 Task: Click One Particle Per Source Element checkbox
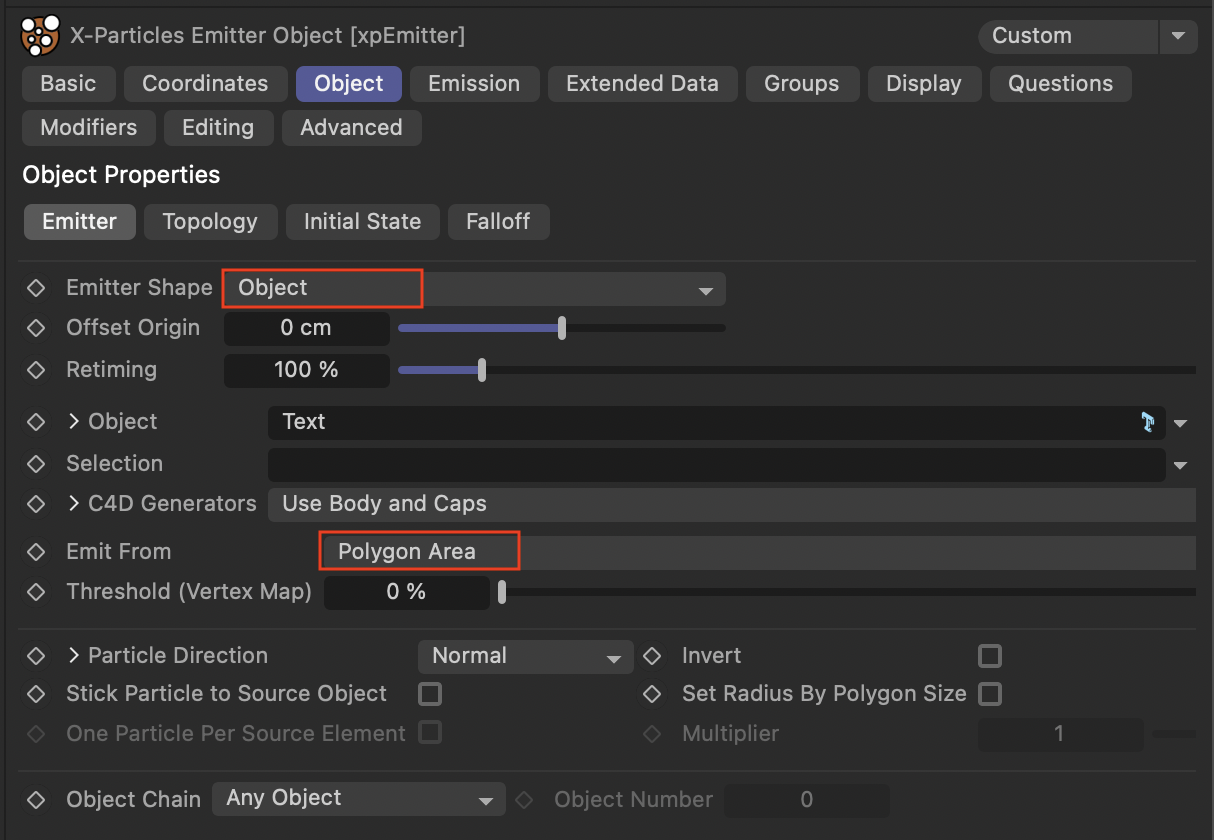[430, 733]
